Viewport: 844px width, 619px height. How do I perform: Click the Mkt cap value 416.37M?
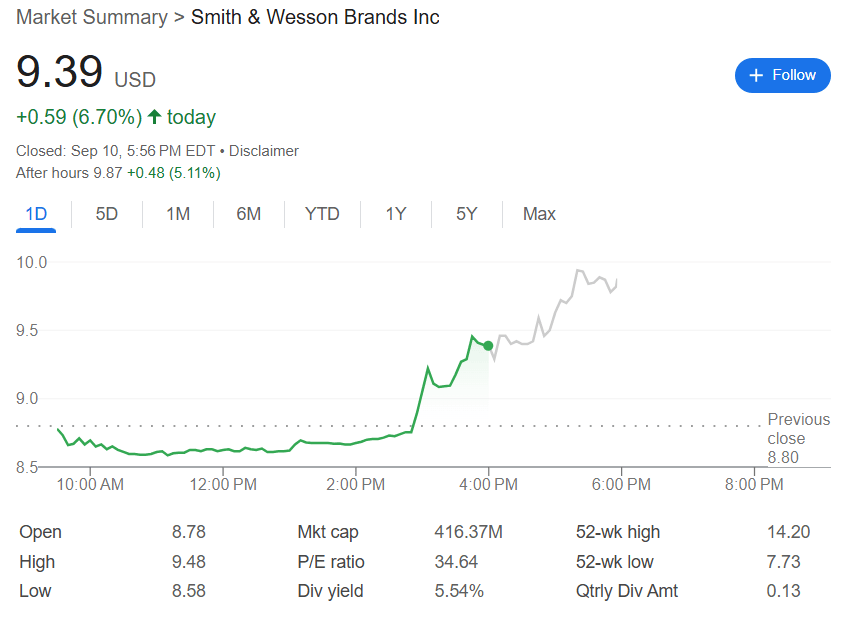[x=468, y=532]
